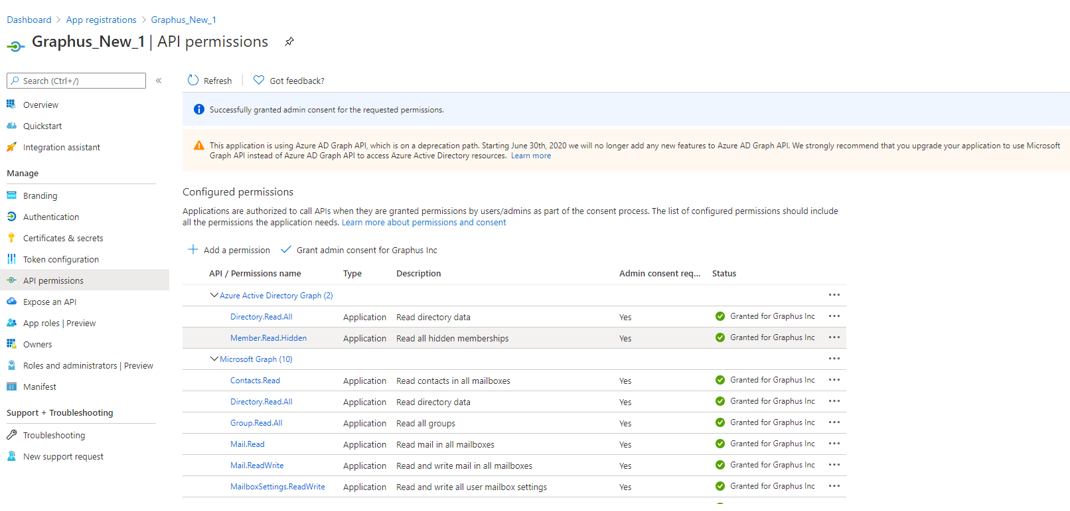This screenshot has height=511, width=1070.
Task: Click the Authentication icon in sidebar
Action: point(11,216)
